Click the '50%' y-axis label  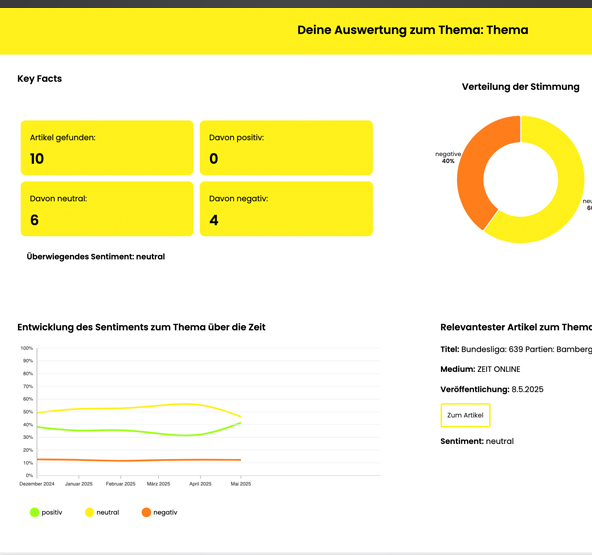coord(28,412)
